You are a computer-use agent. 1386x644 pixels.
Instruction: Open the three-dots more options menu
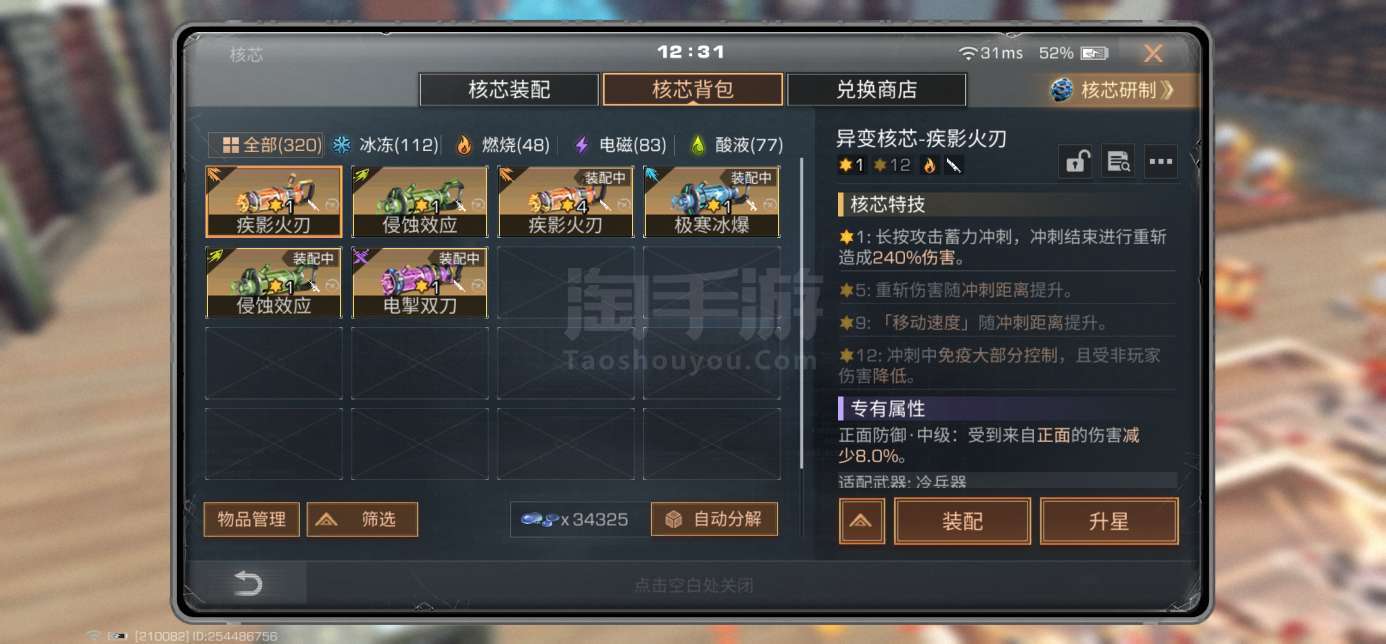click(x=1161, y=162)
